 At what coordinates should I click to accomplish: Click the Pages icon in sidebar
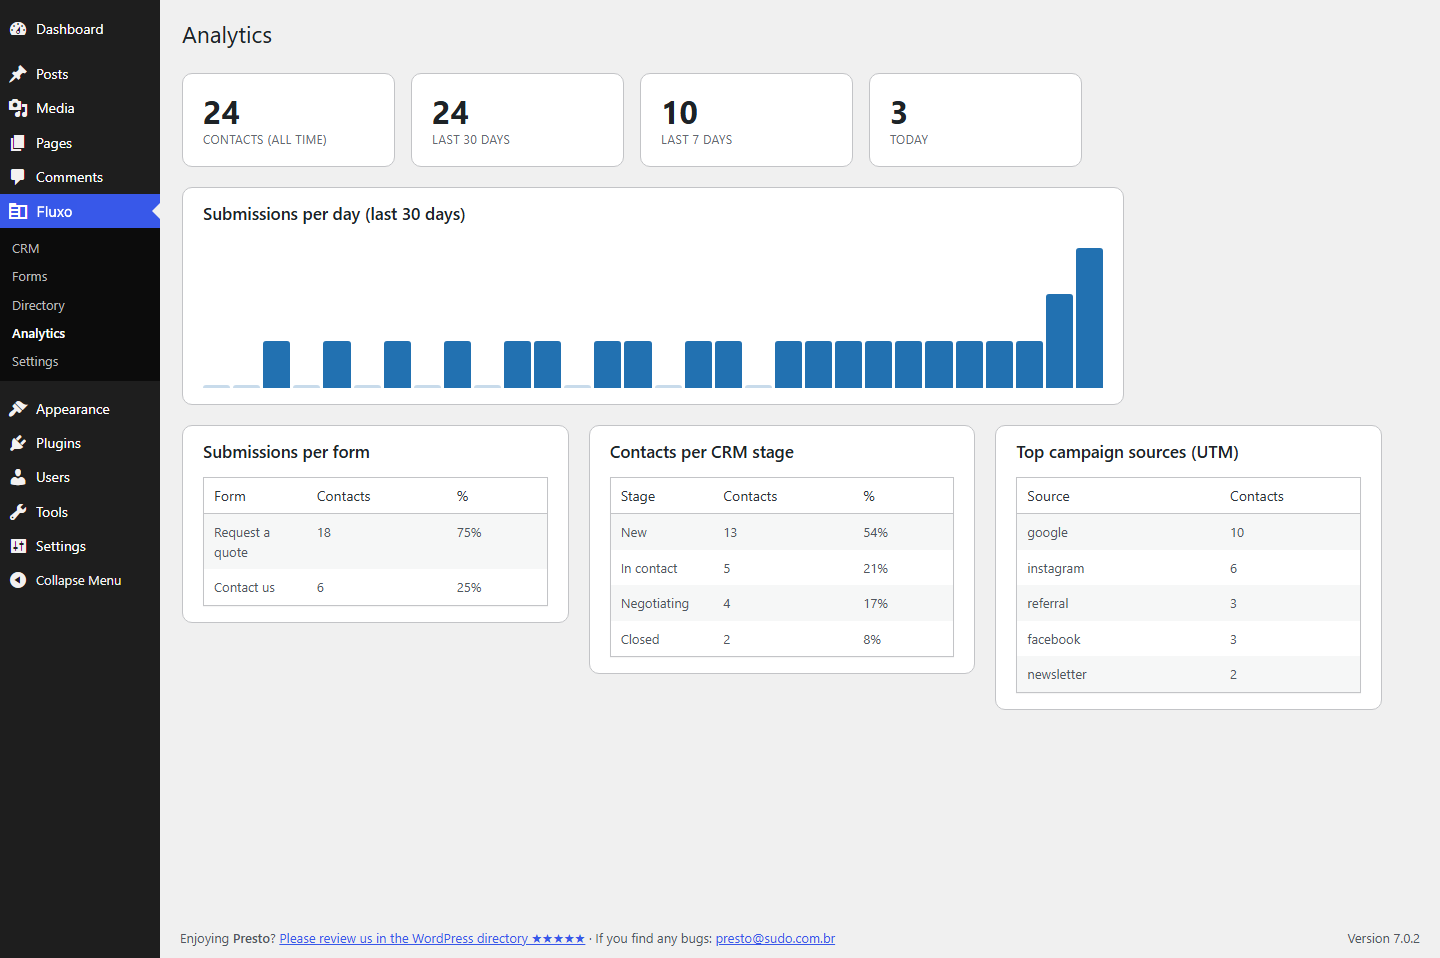tap(18, 143)
